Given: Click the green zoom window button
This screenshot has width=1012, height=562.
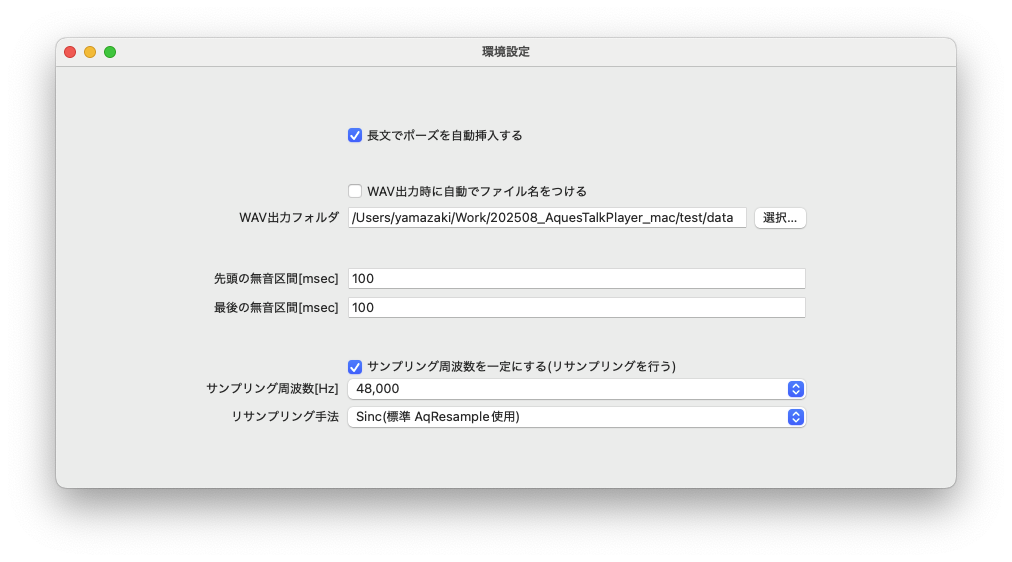Looking at the screenshot, I should (x=110, y=52).
